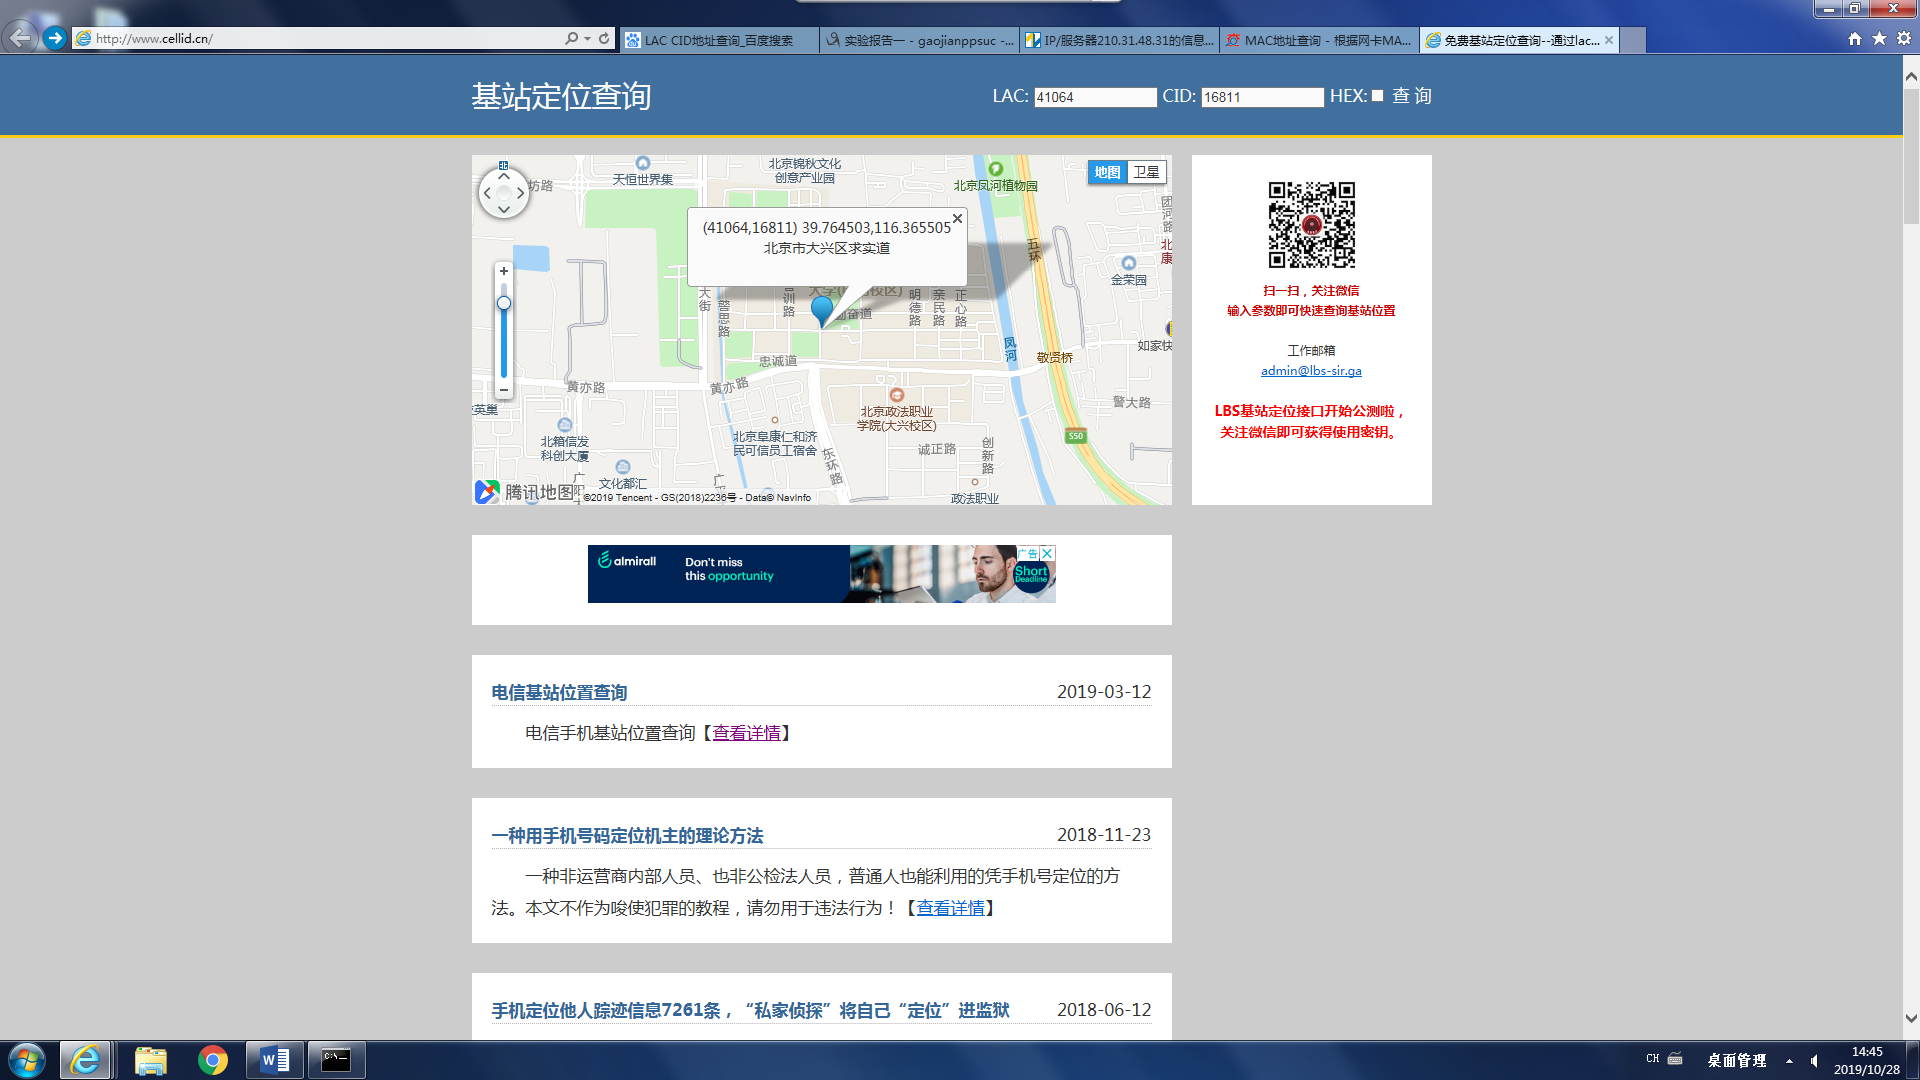Toggle the HEX checkbox
The image size is (1920, 1080).
pos(1377,96)
